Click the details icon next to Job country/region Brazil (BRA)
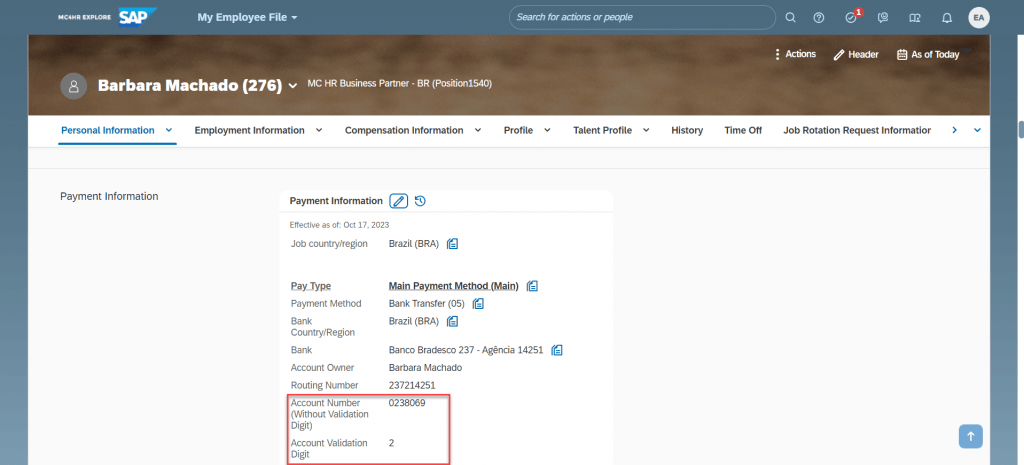The image size is (1024, 465). pyautogui.click(x=453, y=244)
